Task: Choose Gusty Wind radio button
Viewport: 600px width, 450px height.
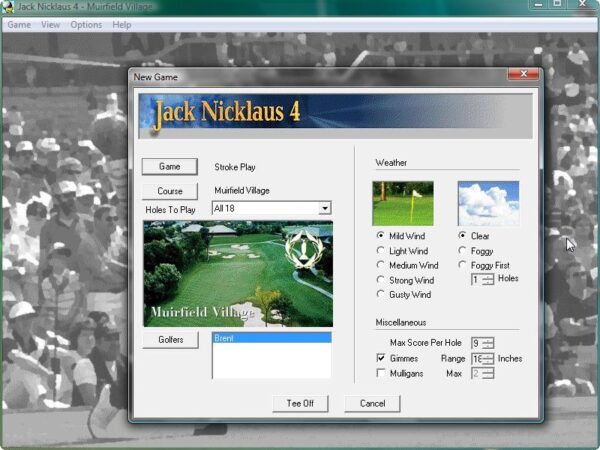Action: [381, 295]
